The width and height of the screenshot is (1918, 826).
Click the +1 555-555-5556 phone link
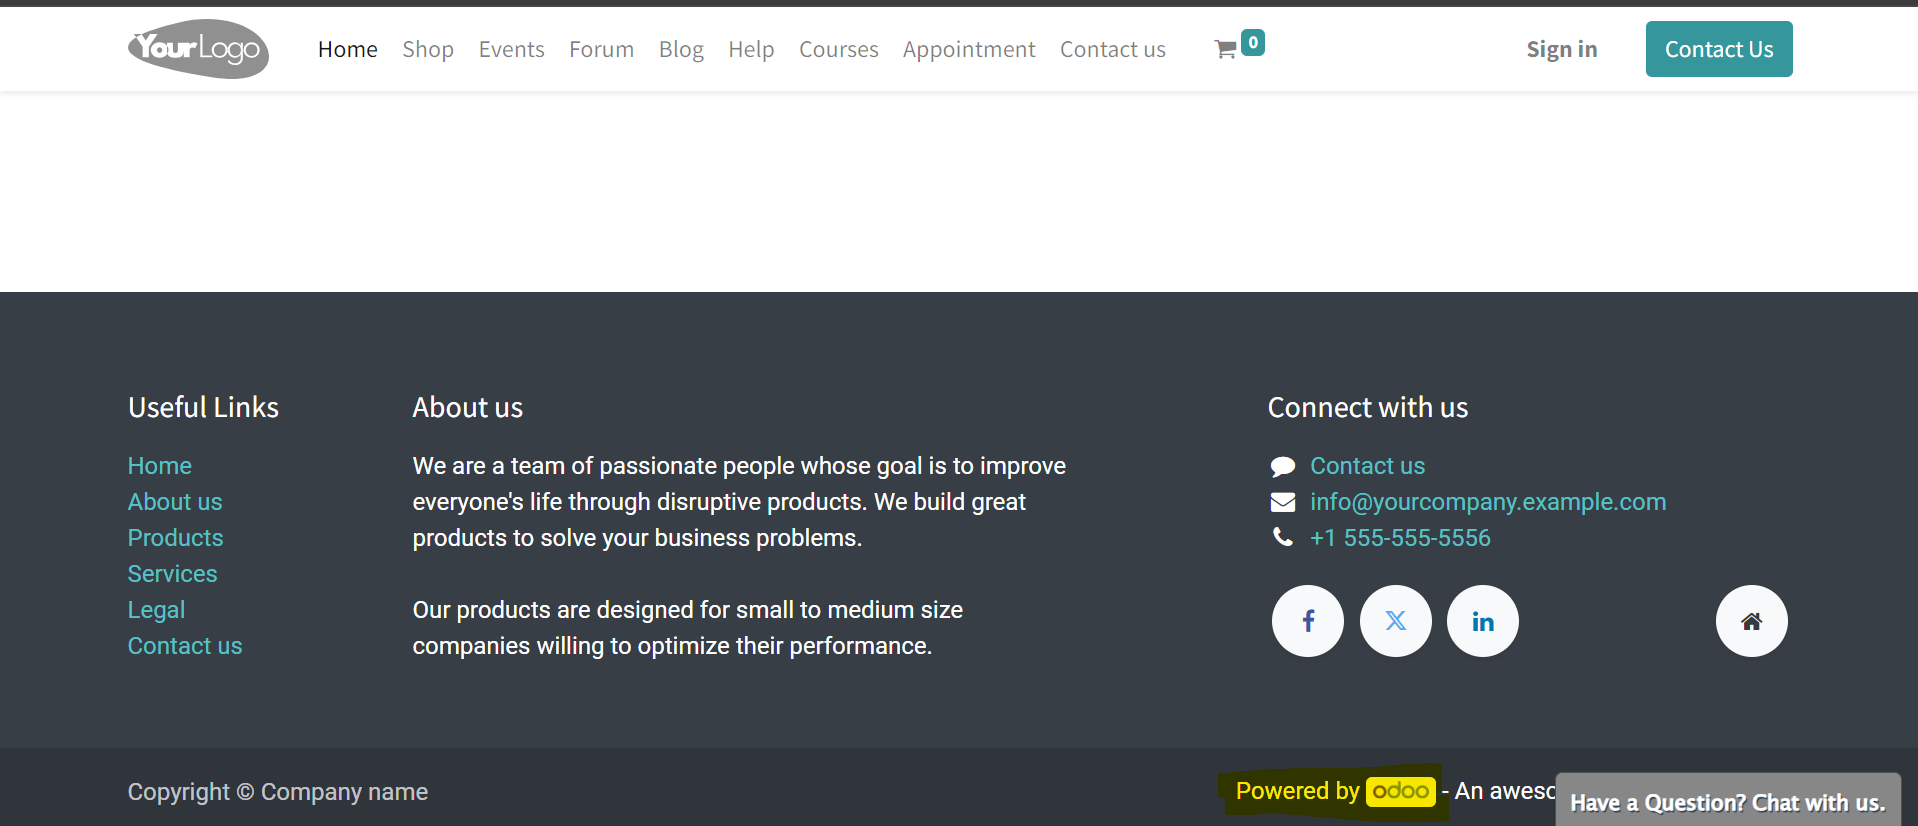coord(1400,538)
